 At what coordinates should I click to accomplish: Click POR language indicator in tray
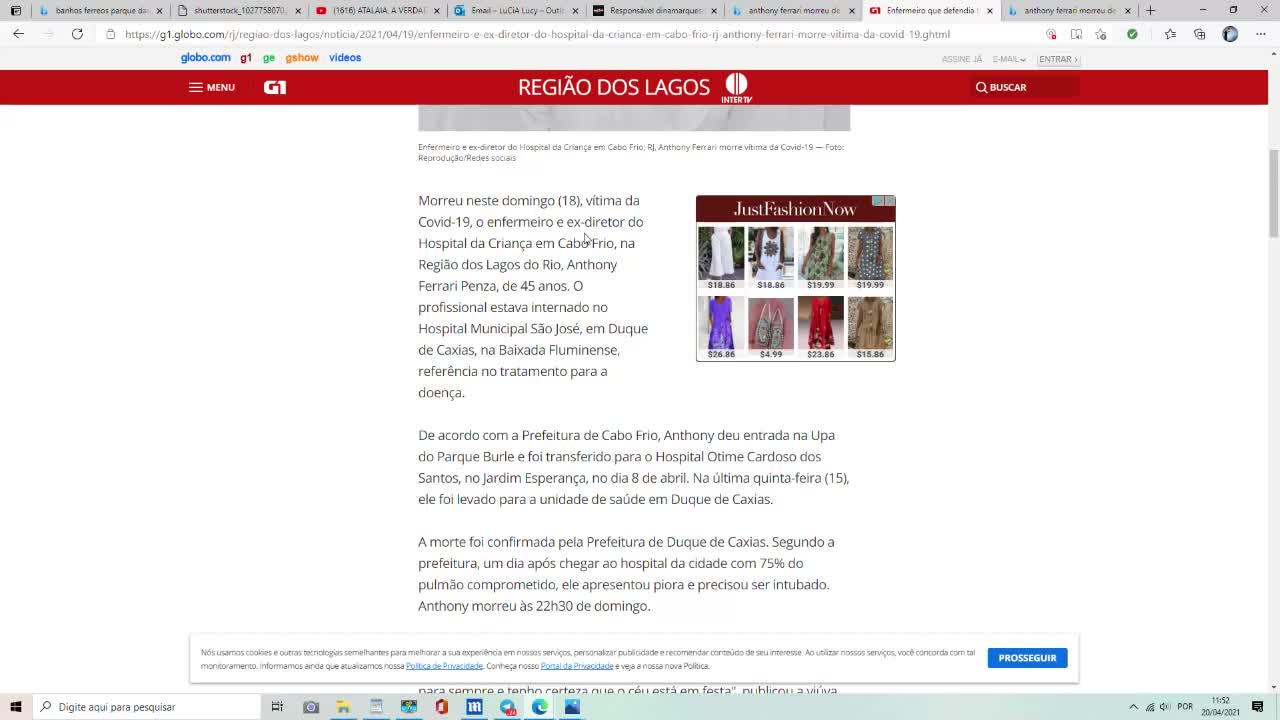coord(1185,707)
